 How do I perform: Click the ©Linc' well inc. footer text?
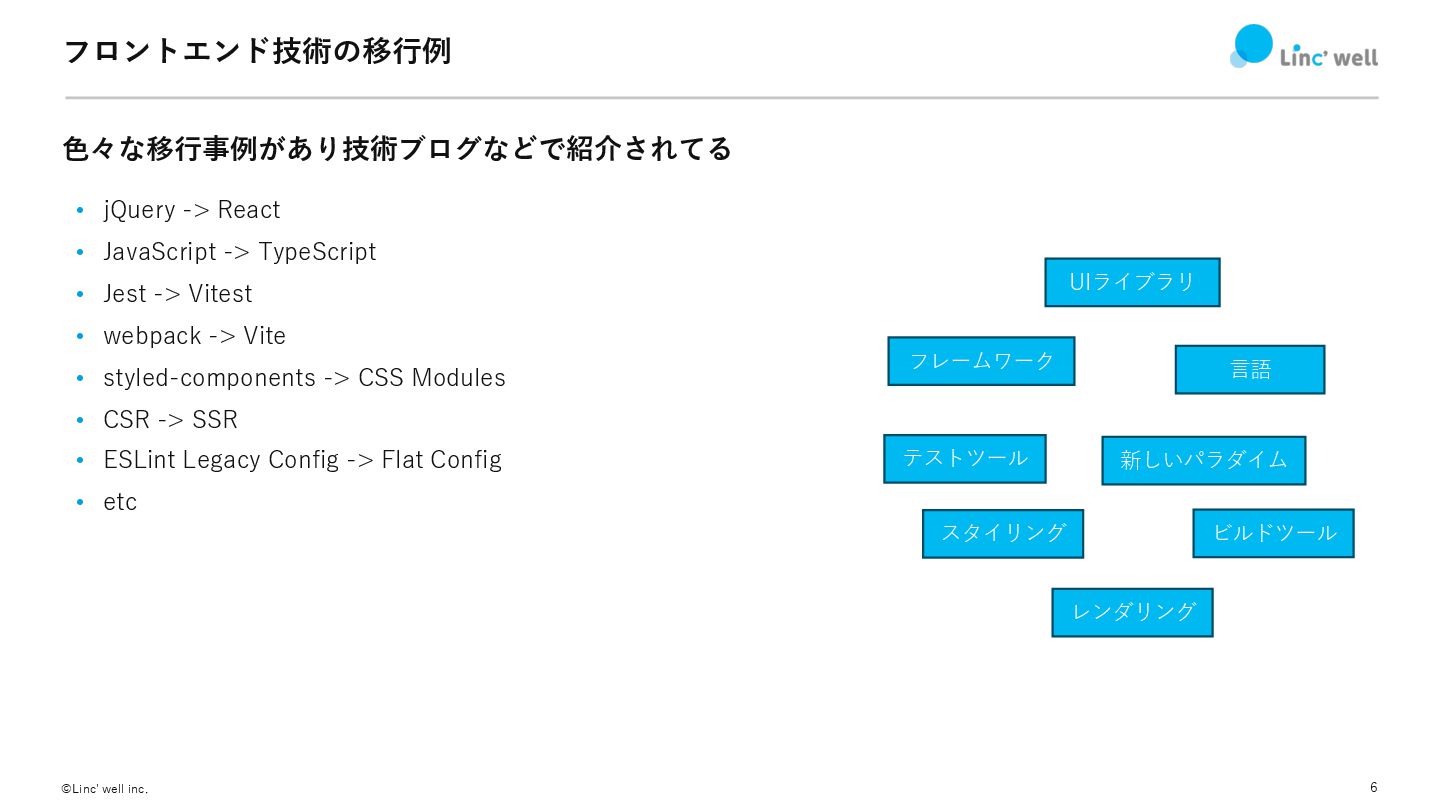coord(105,789)
